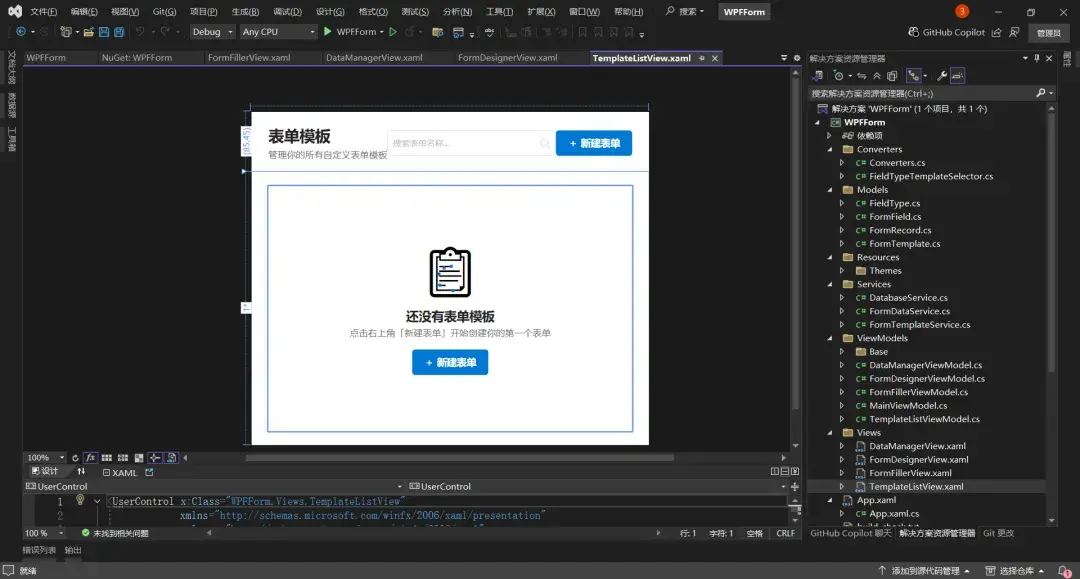Select DatabaseService.cs file
This screenshot has width=1080, height=579.
click(x=908, y=298)
